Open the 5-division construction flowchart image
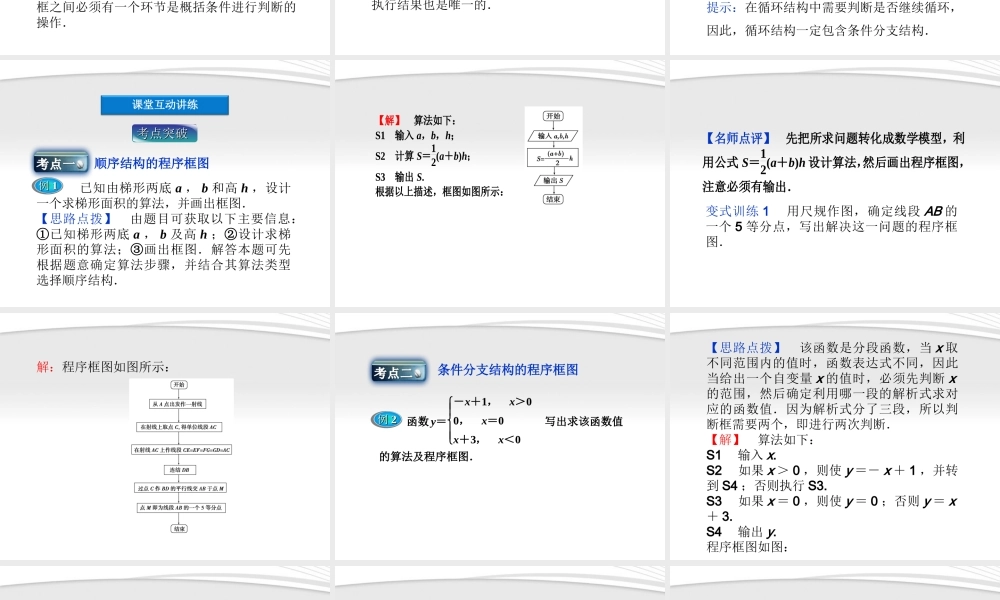This screenshot has width=1000, height=600. (x=181, y=456)
